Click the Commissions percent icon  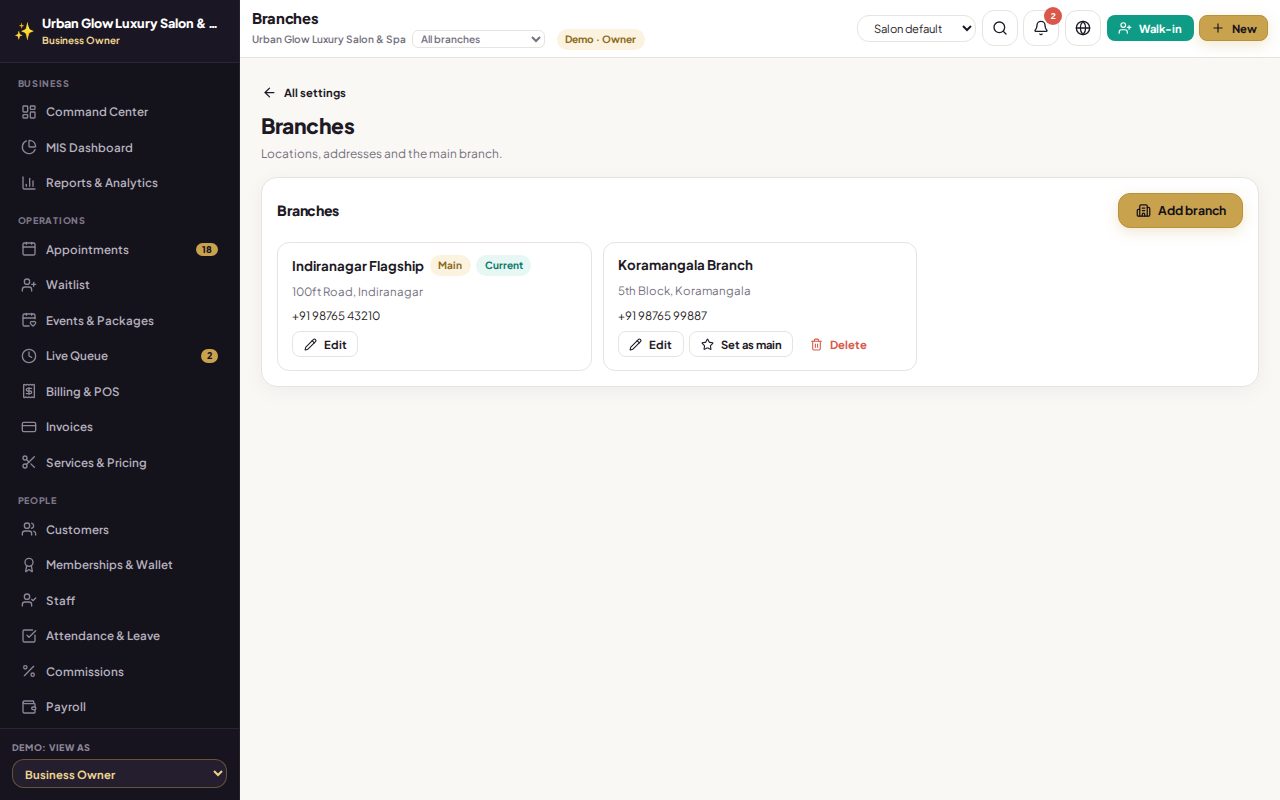[29, 671]
